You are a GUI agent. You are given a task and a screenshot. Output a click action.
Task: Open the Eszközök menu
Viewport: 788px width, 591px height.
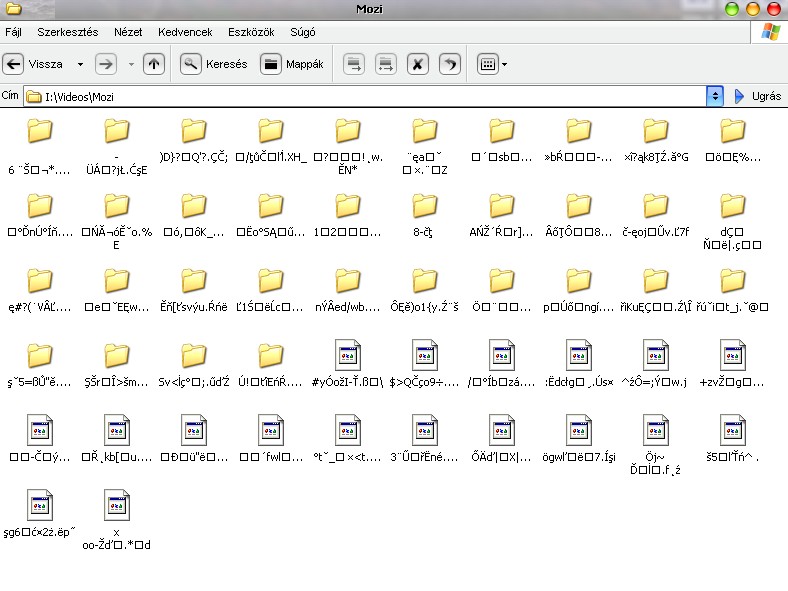click(251, 32)
